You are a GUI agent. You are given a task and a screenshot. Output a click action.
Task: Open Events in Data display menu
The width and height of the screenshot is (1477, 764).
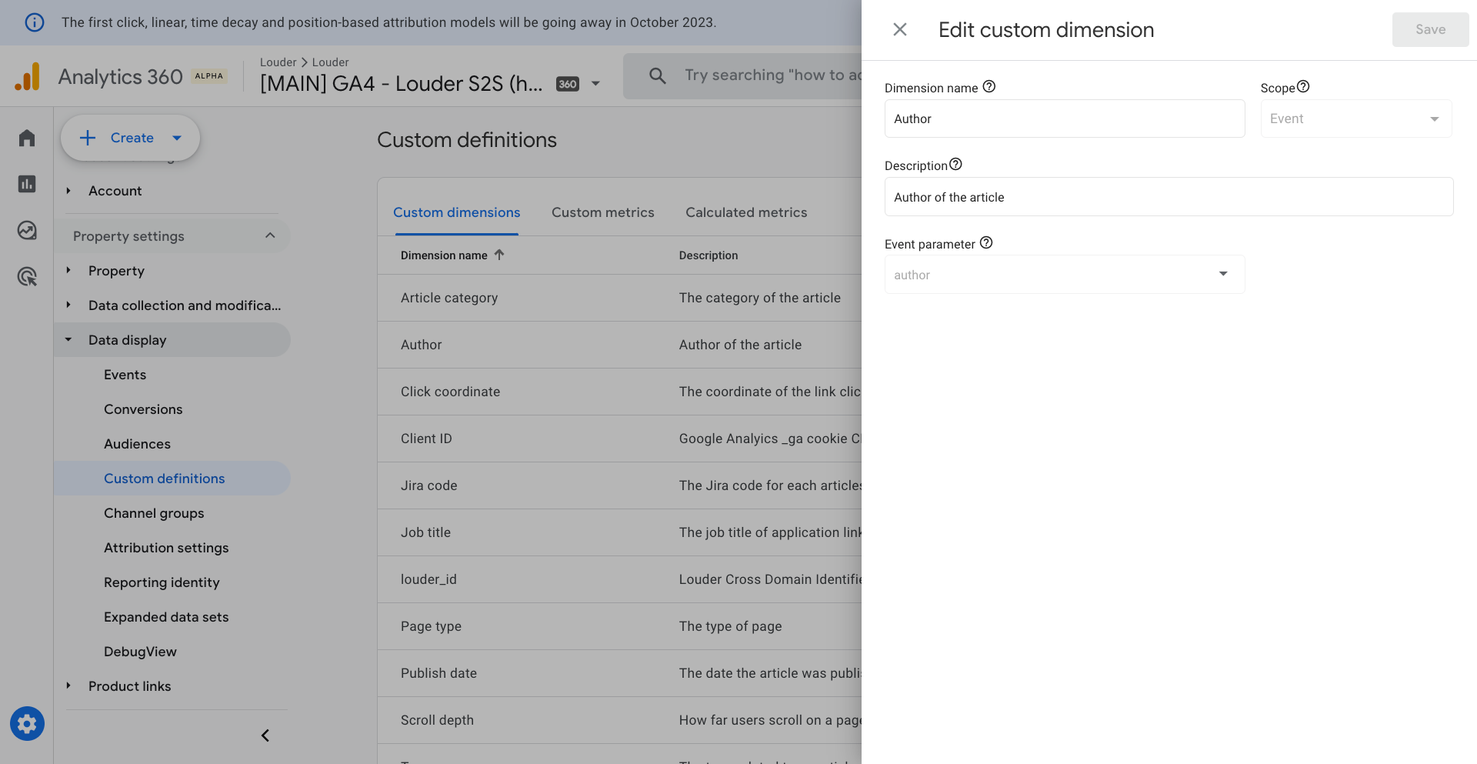(125, 375)
